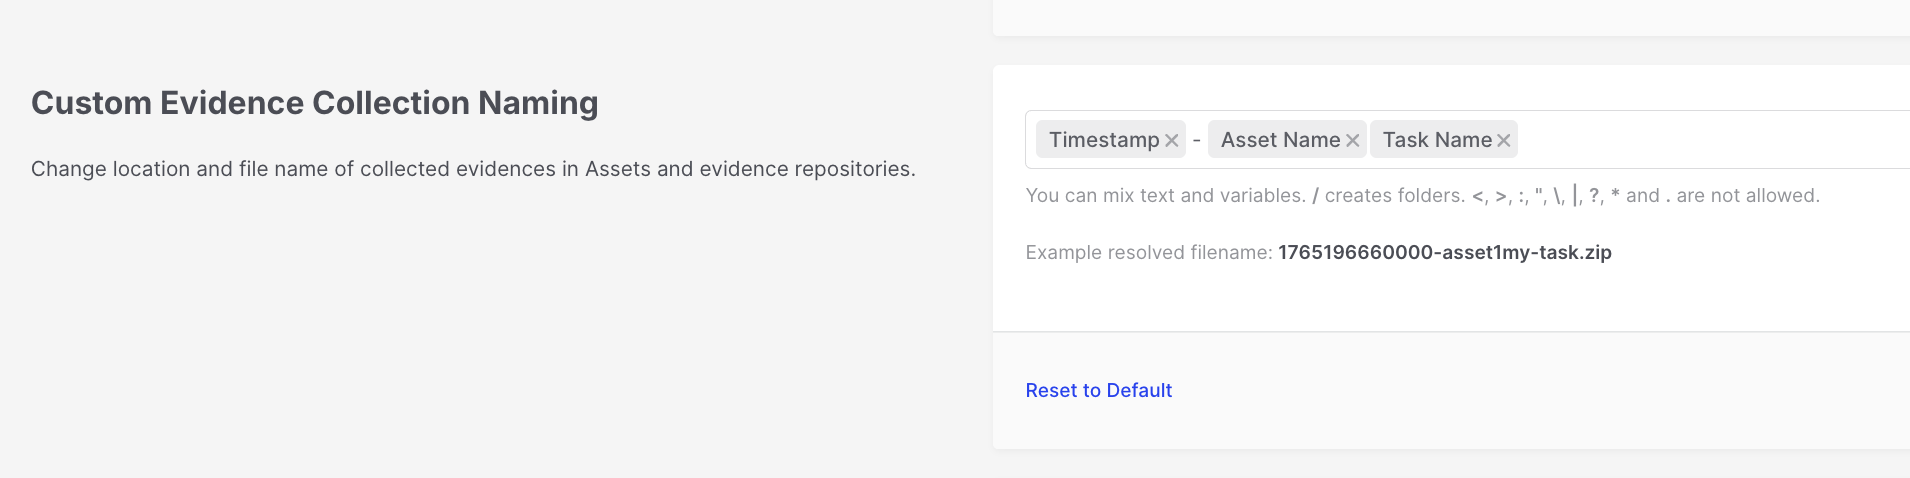Click the description text about evidence repositories
The height and width of the screenshot is (478, 1910).
pyautogui.click(x=473, y=169)
